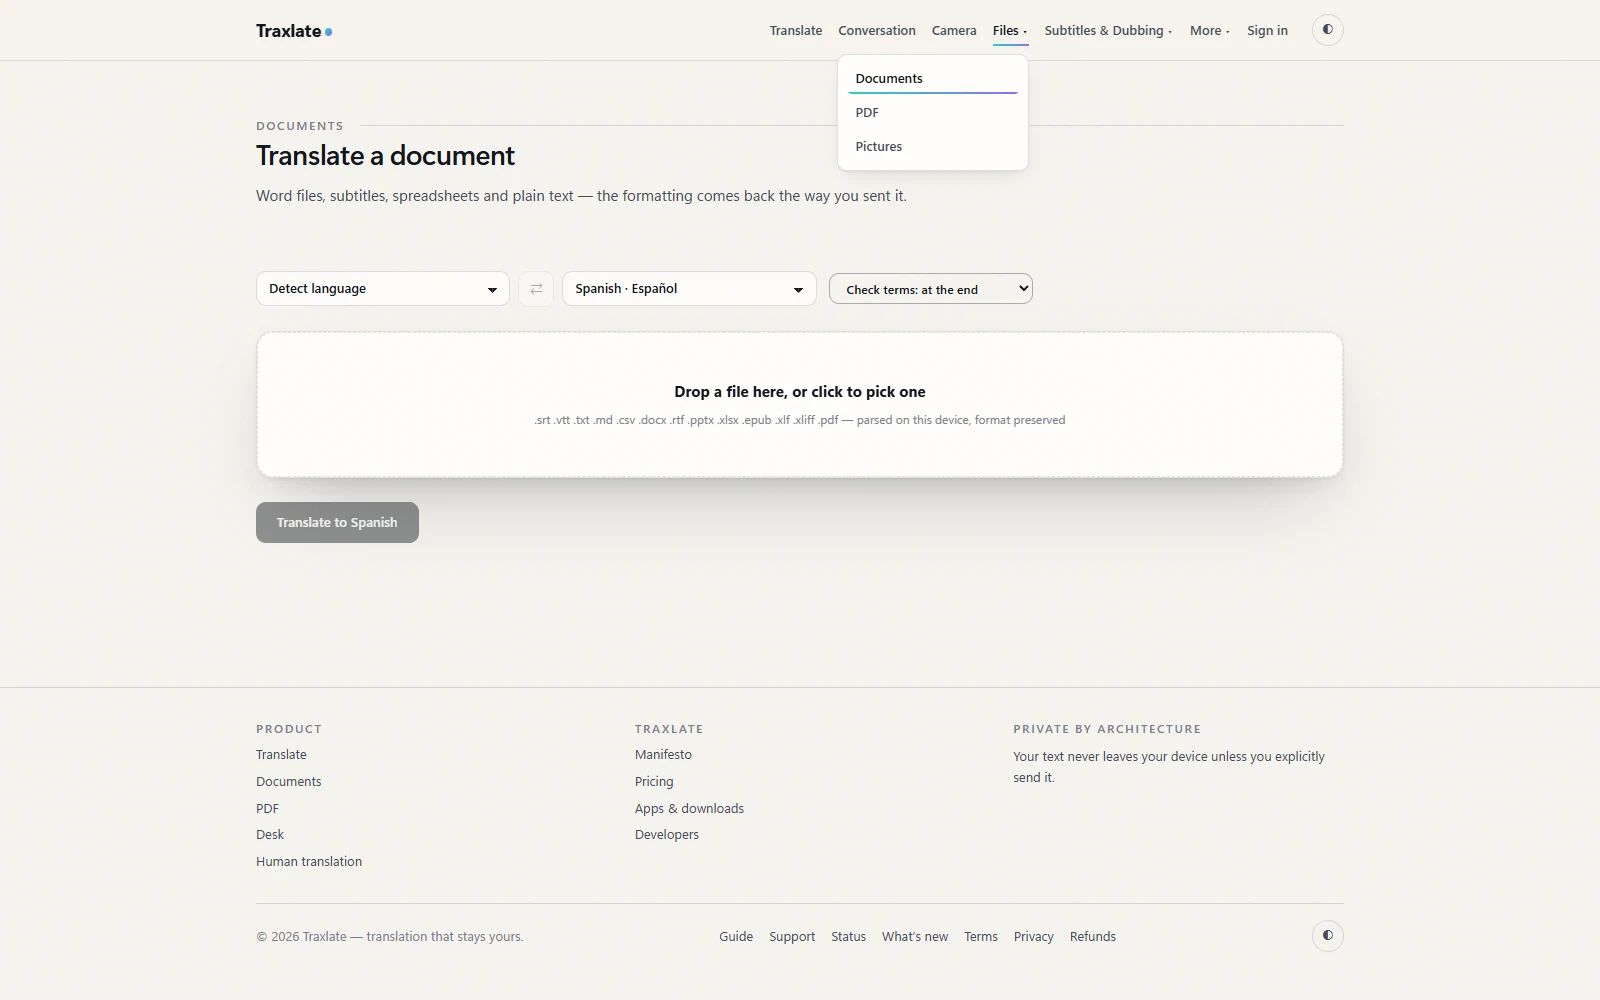Toggle theme using the footer button
The image size is (1600, 1000).
(1328, 936)
